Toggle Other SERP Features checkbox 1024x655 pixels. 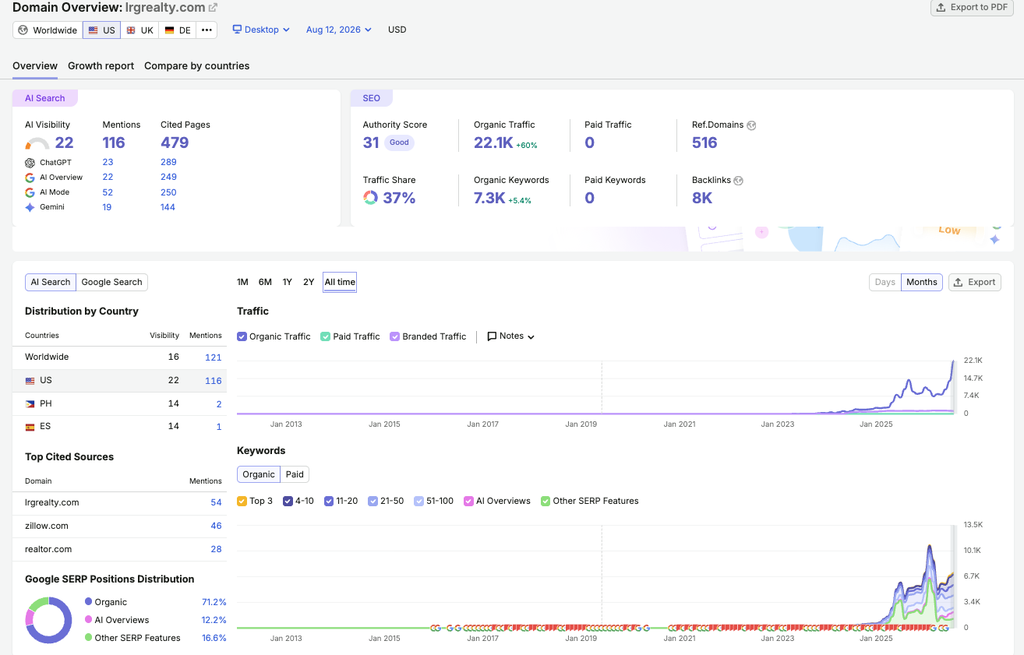[545, 501]
